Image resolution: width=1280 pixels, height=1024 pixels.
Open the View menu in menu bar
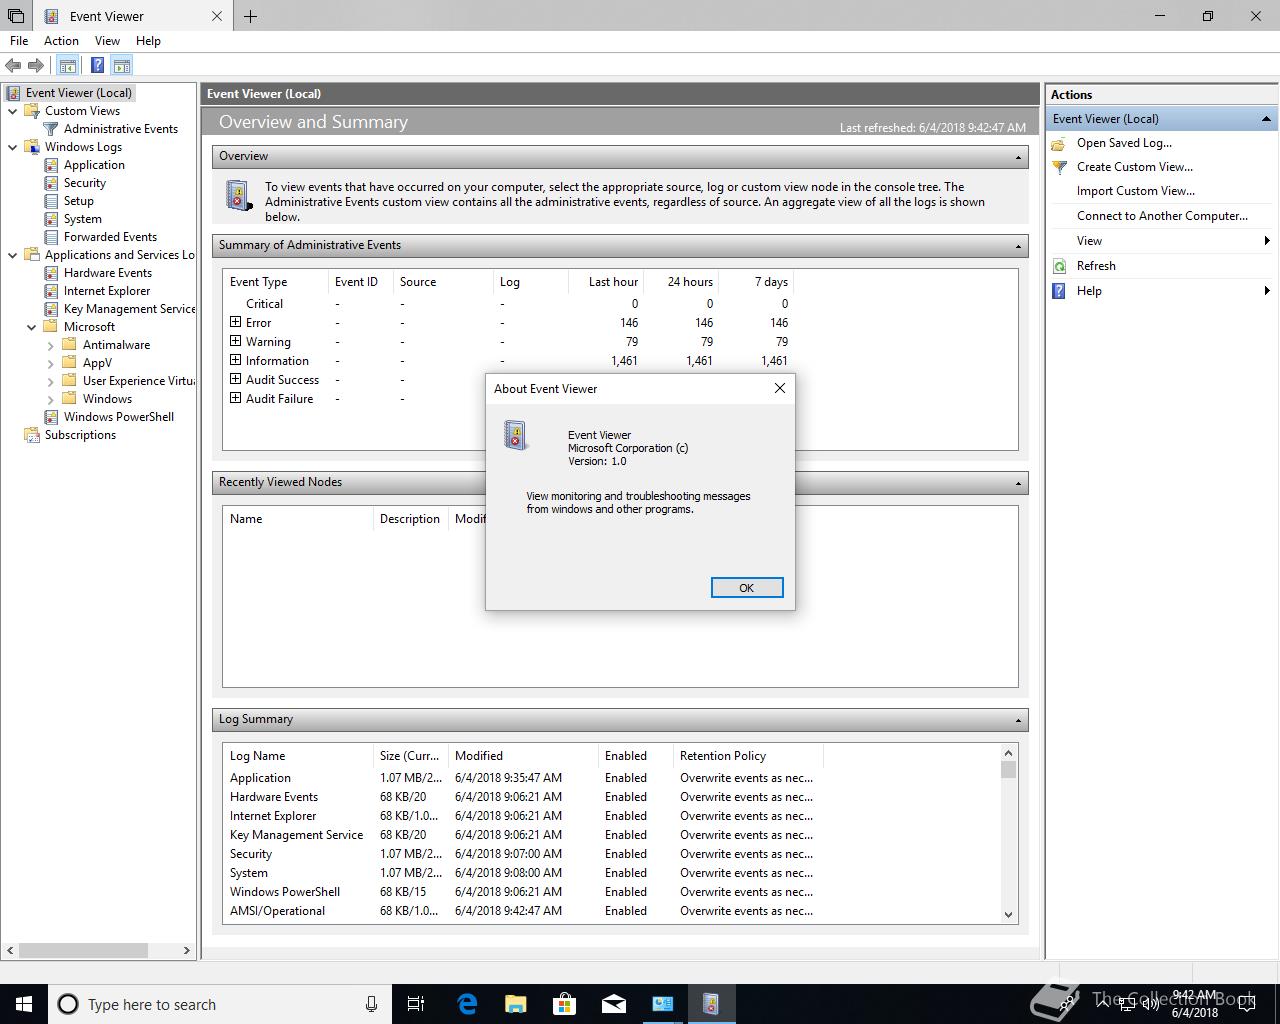click(x=107, y=41)
